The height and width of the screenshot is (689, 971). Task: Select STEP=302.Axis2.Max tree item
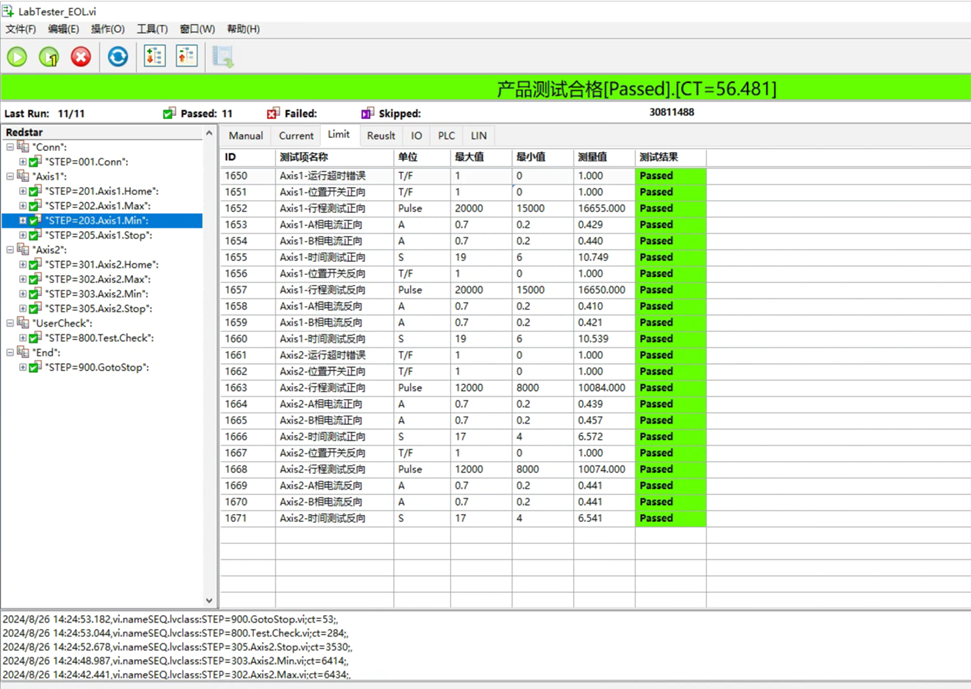pos(97,279)
